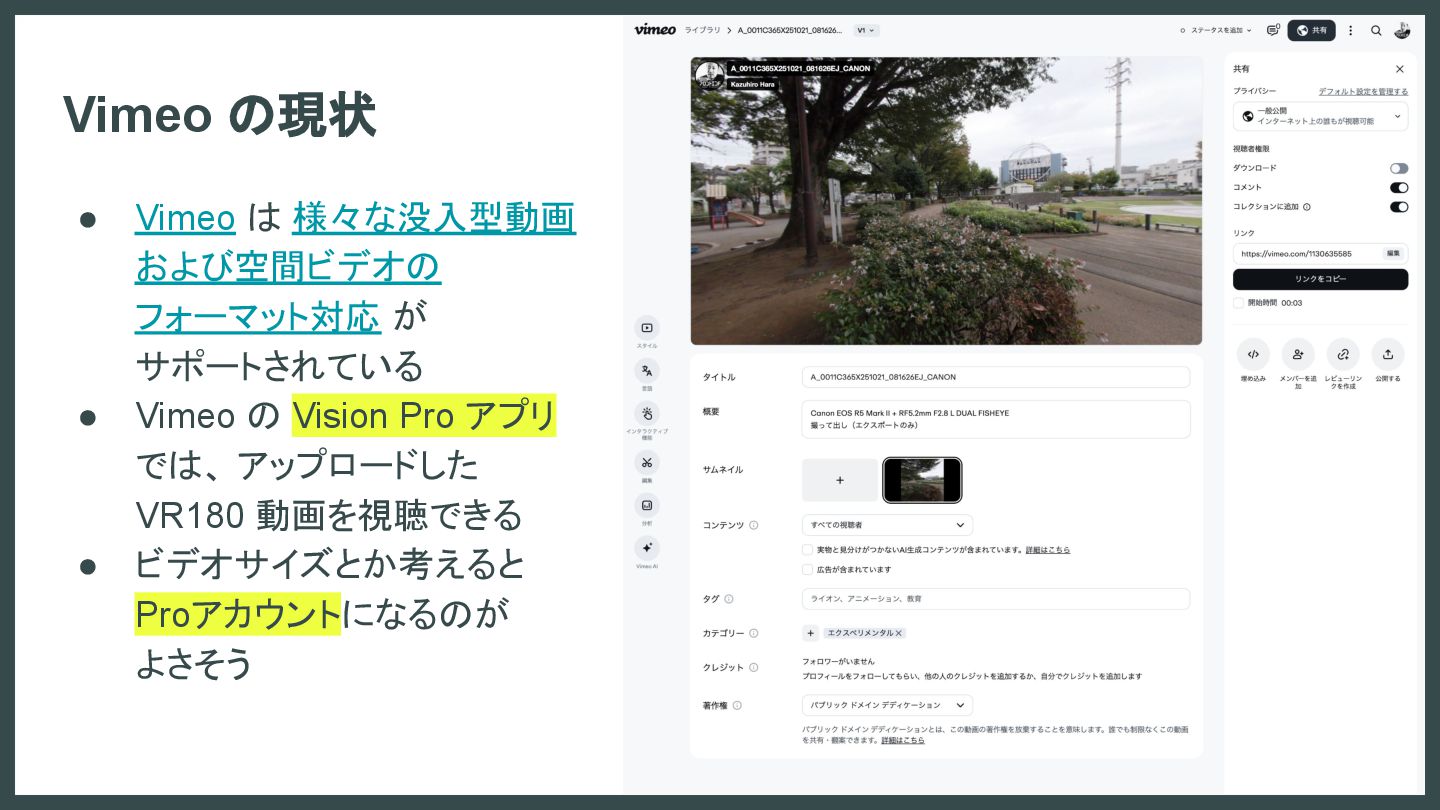Click the 埋め込み embed code icon
Viewport: 1440px width, 810px height.
[x=1253, y=354]
